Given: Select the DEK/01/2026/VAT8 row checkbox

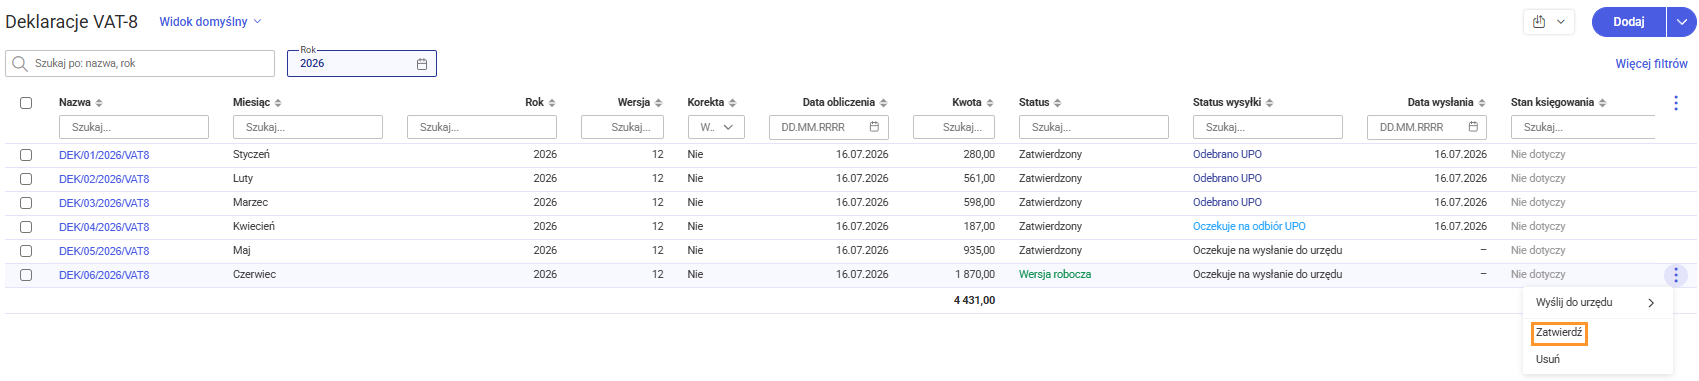Looking at the screenshot, I should tap(26, 155).
